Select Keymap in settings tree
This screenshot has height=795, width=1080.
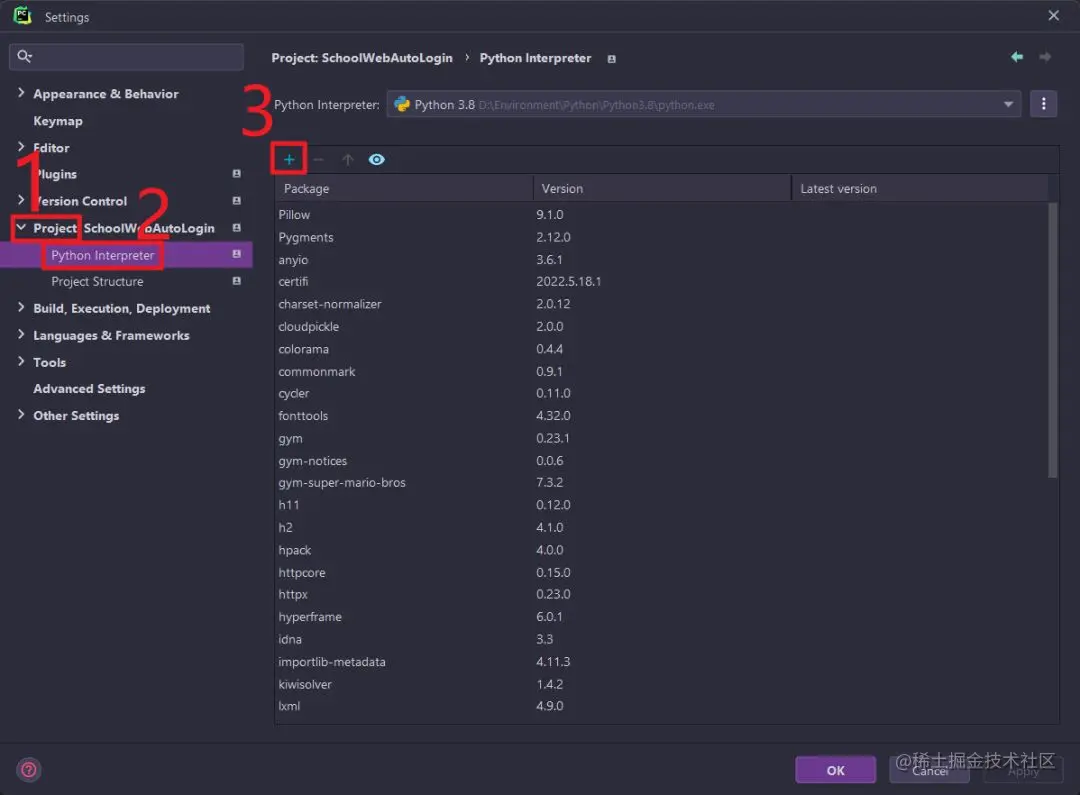point(58,121)
